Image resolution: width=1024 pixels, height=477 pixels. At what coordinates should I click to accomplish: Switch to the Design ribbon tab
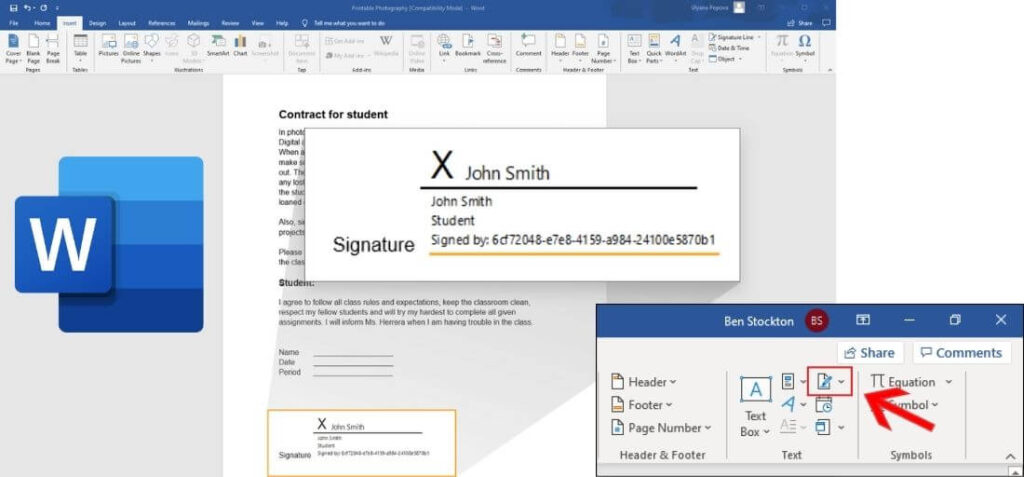click(97, 22)
